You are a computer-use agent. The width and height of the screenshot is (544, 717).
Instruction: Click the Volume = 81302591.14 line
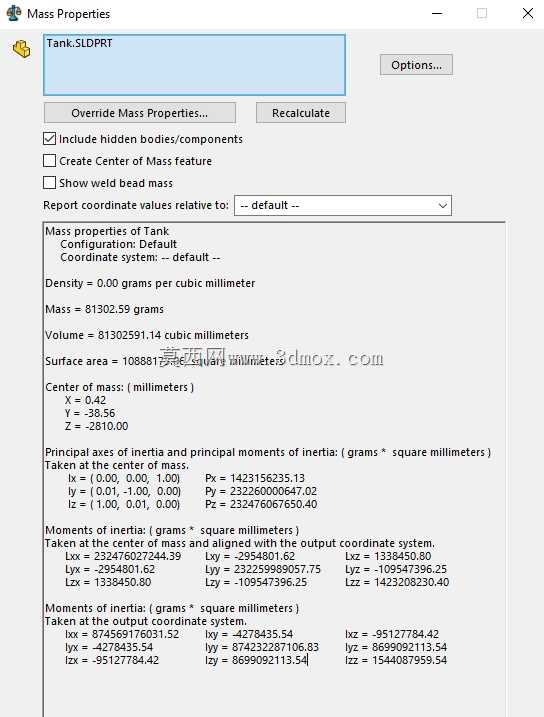click(147, 335)
